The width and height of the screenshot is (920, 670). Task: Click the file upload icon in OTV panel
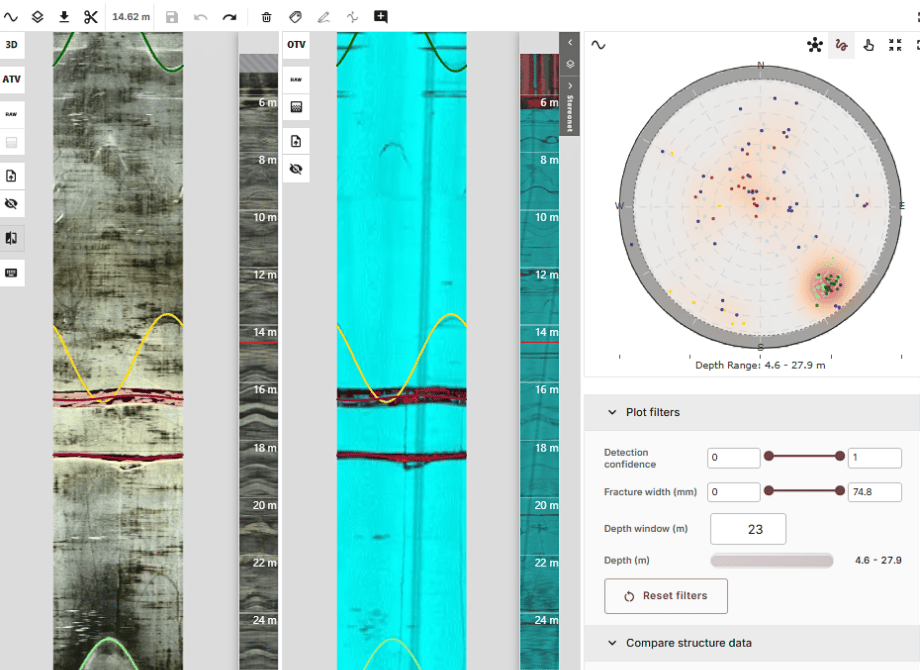click(x=296, y=141)
